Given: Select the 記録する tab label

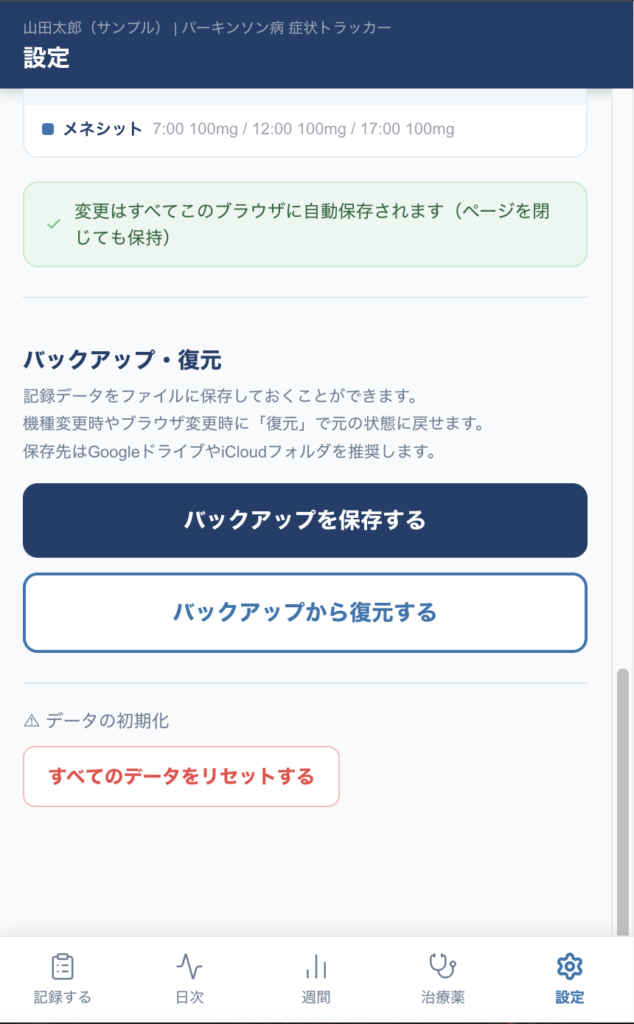Looking at the screenshot, I should pyautogui.click(x=63, y=997).
